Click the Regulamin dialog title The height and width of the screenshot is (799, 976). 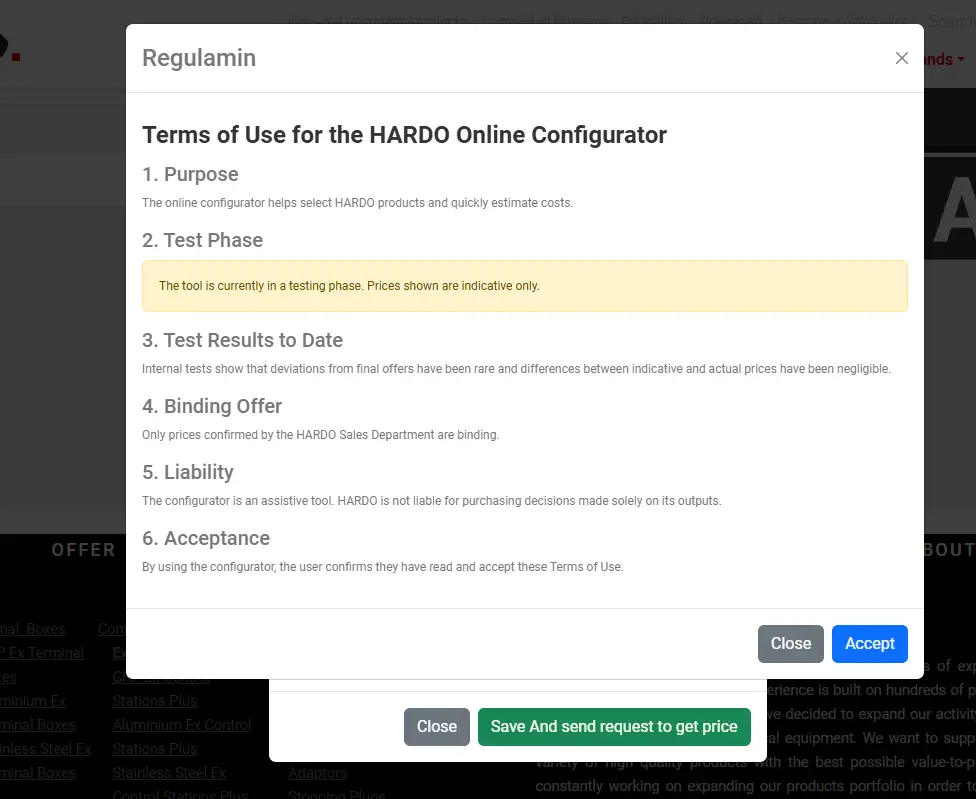199,58
